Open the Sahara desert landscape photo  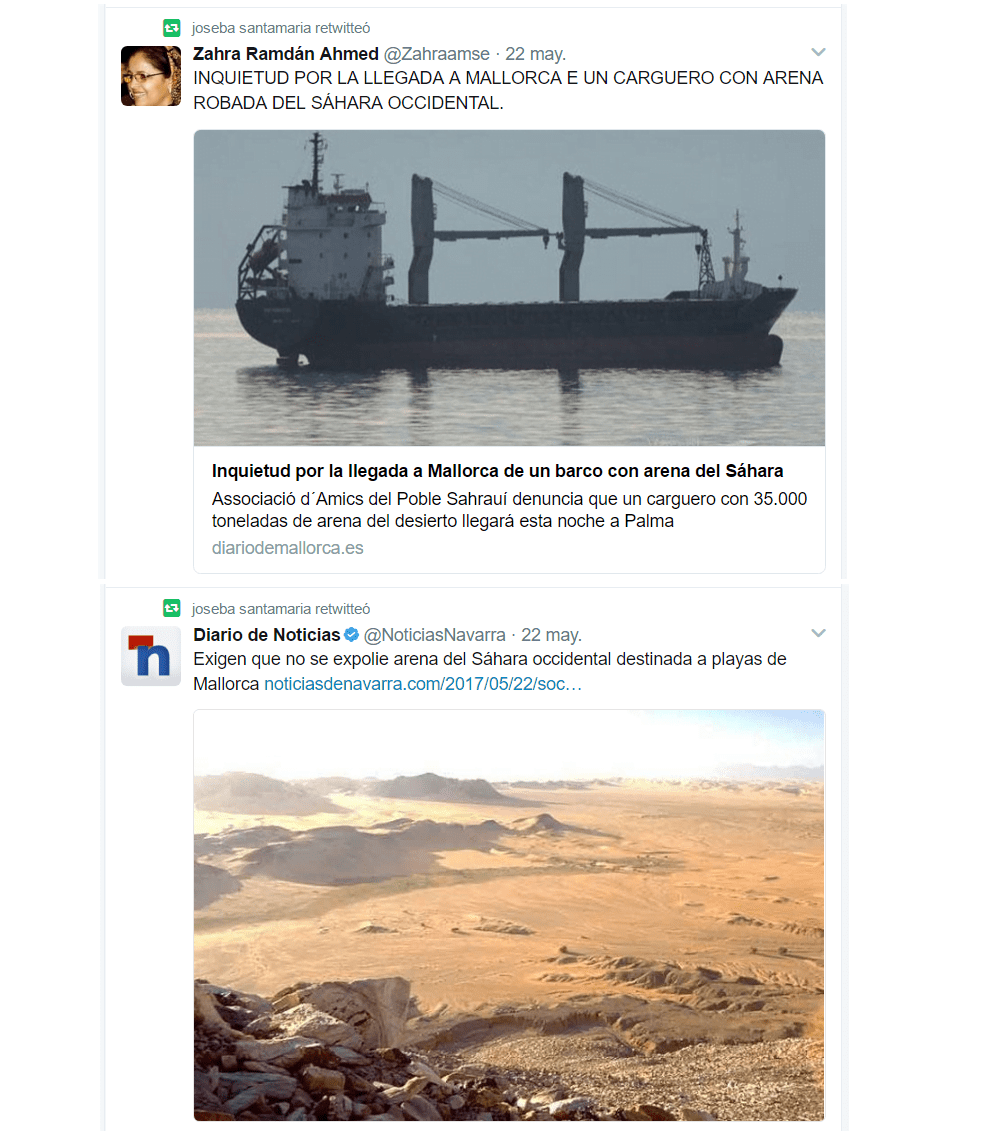[x=509, y=915]
